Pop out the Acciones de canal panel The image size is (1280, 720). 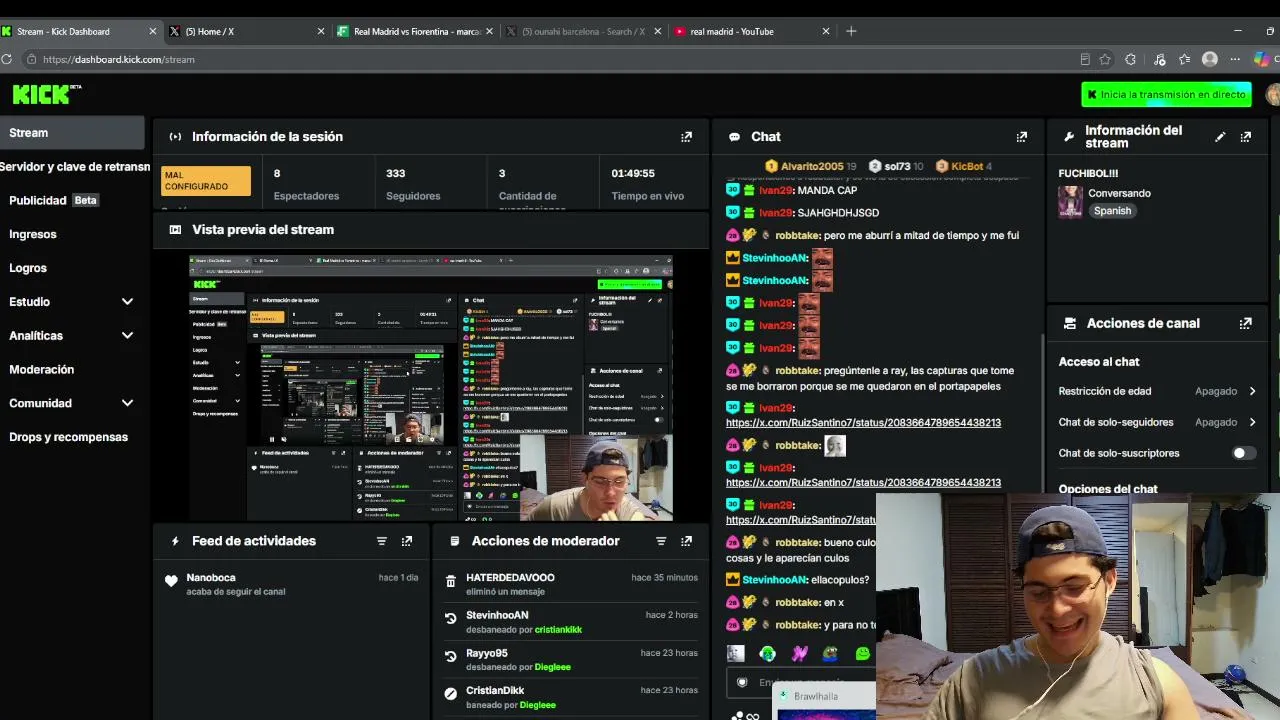1245,323
